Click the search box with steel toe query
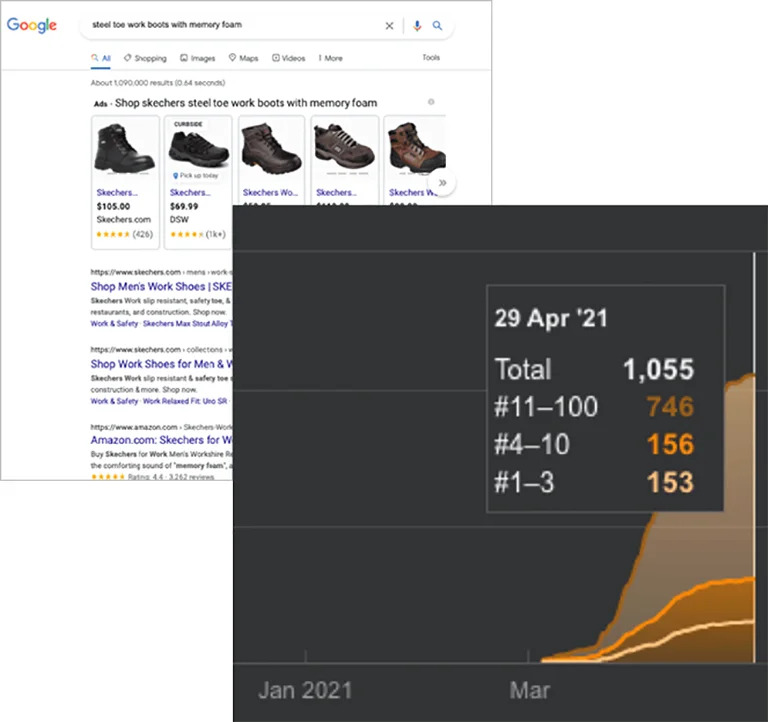This screenshot has height=722, width=768. pyautogui.click(x=267, y=25)
